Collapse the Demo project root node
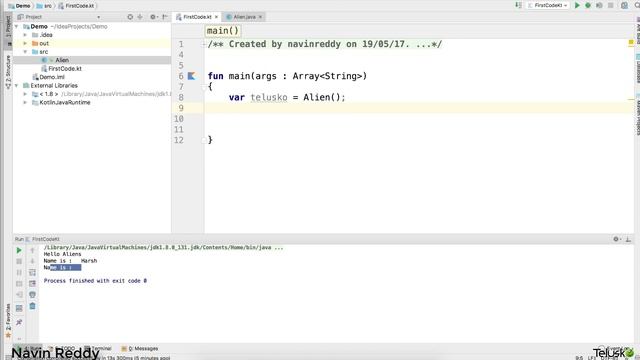Image resolution: width=640 pixels, height=360 pixels. (17, 27)
